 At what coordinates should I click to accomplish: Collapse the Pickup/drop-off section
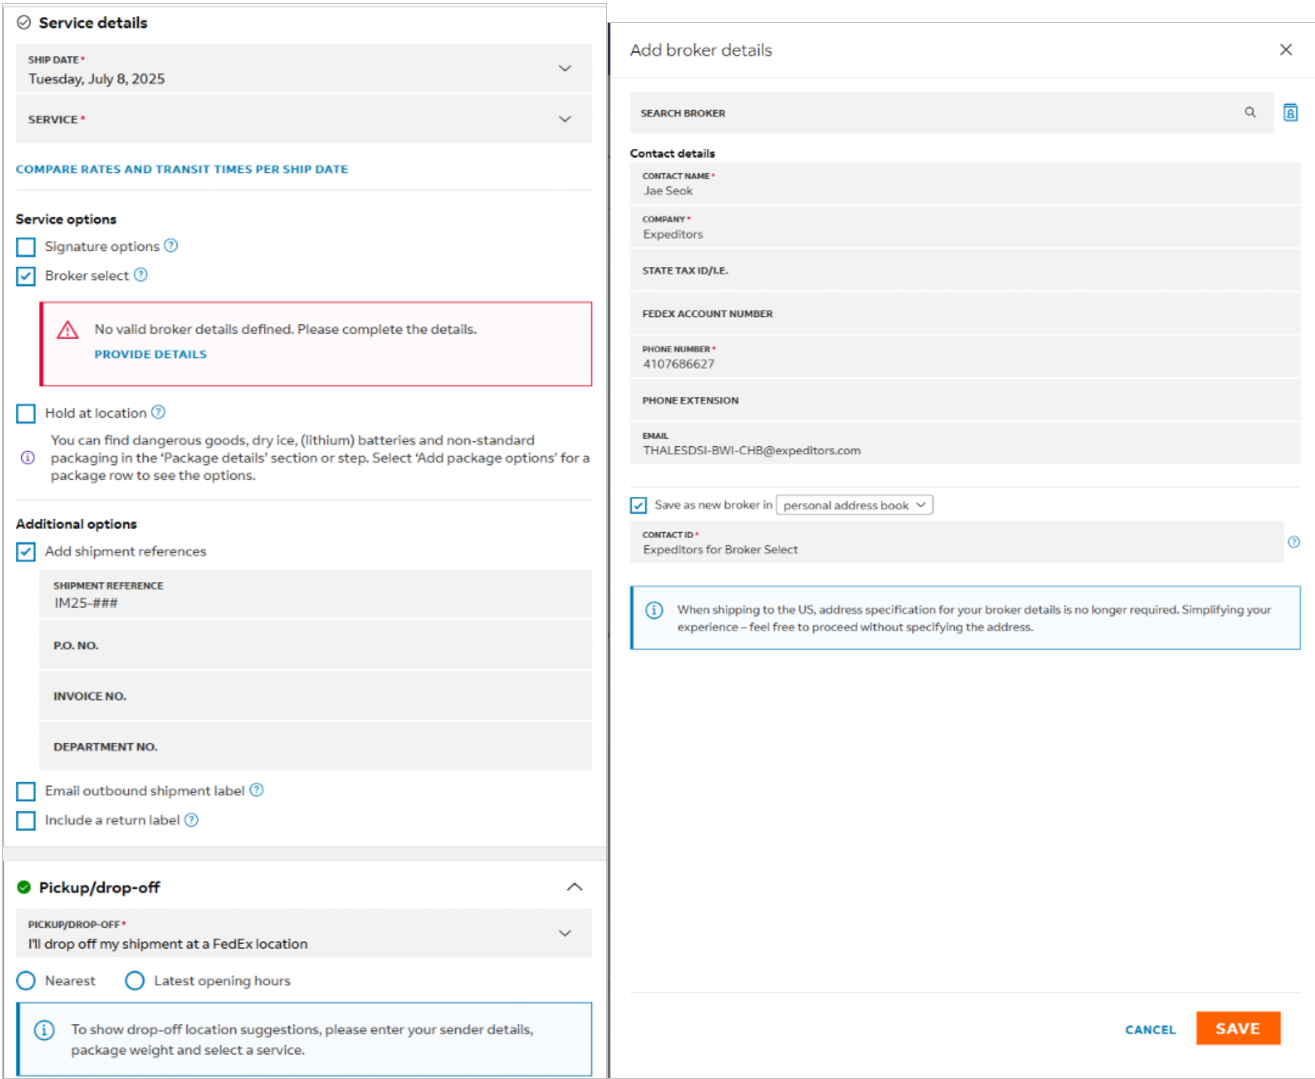pyautogui.click(x=574, y=887)
